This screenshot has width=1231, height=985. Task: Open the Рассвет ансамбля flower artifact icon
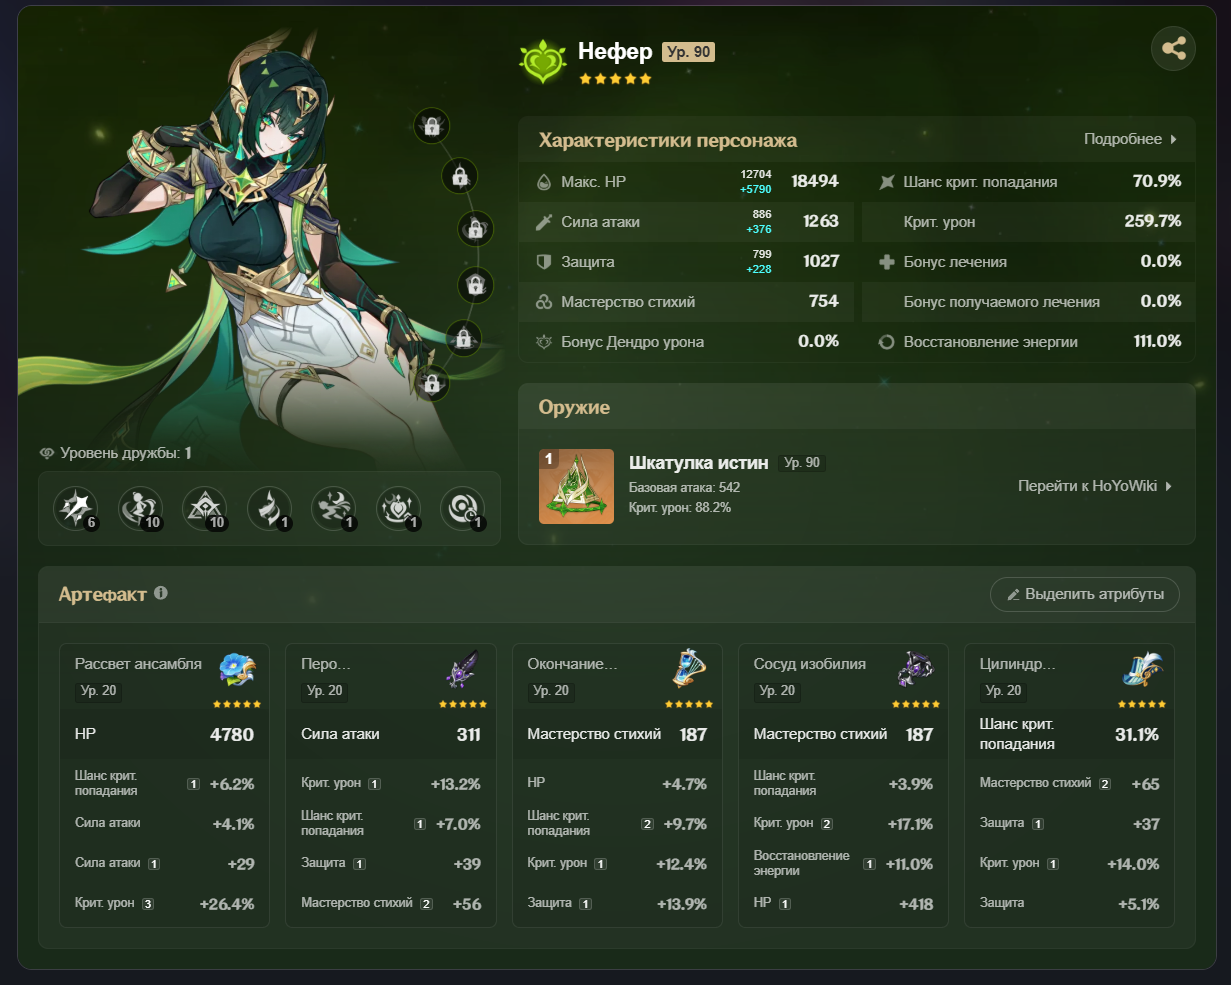(x=238, y=671)
